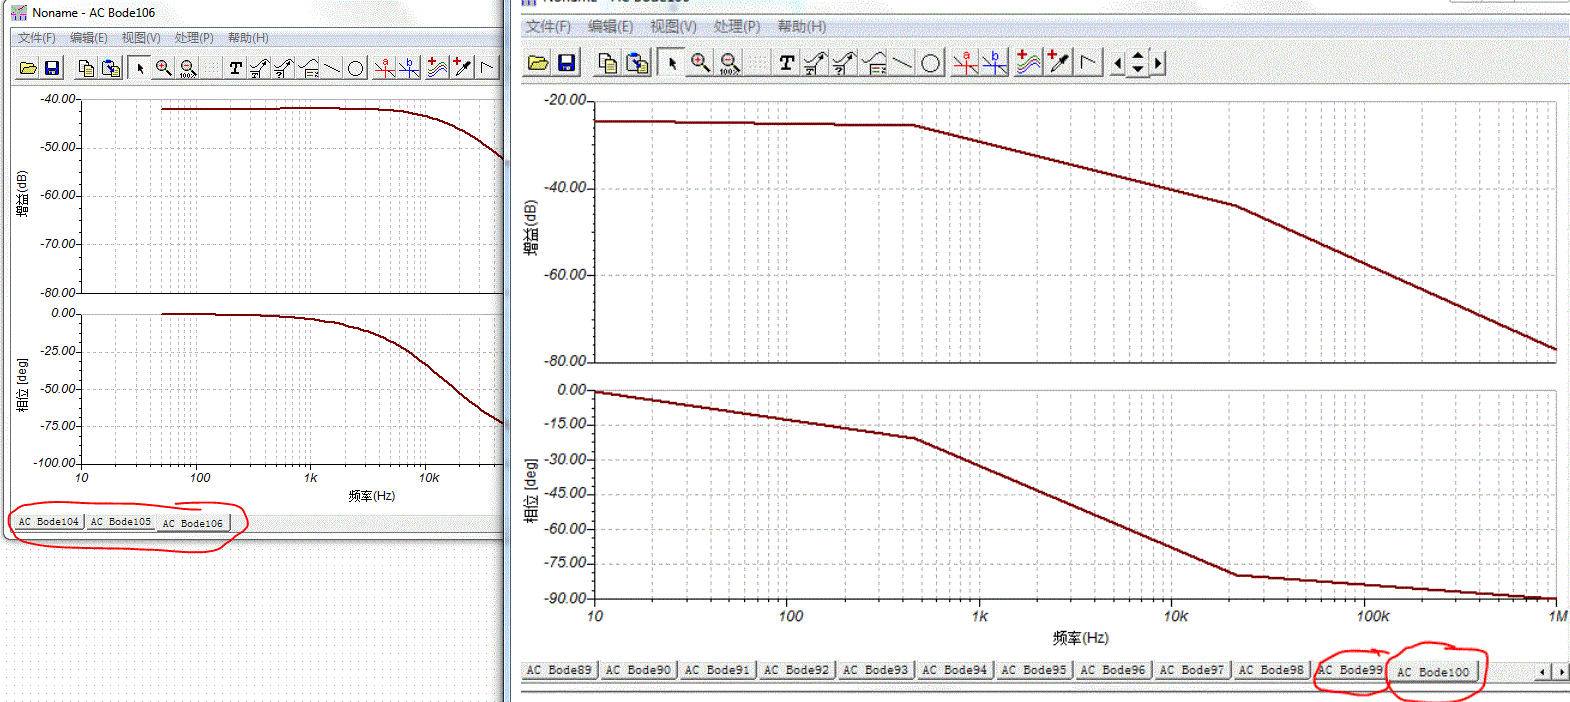Click cursor 'b' icon in Bode106 window
Viewport: 1570px width, 702px height.
pyautogui.click(x=409, y=68)
